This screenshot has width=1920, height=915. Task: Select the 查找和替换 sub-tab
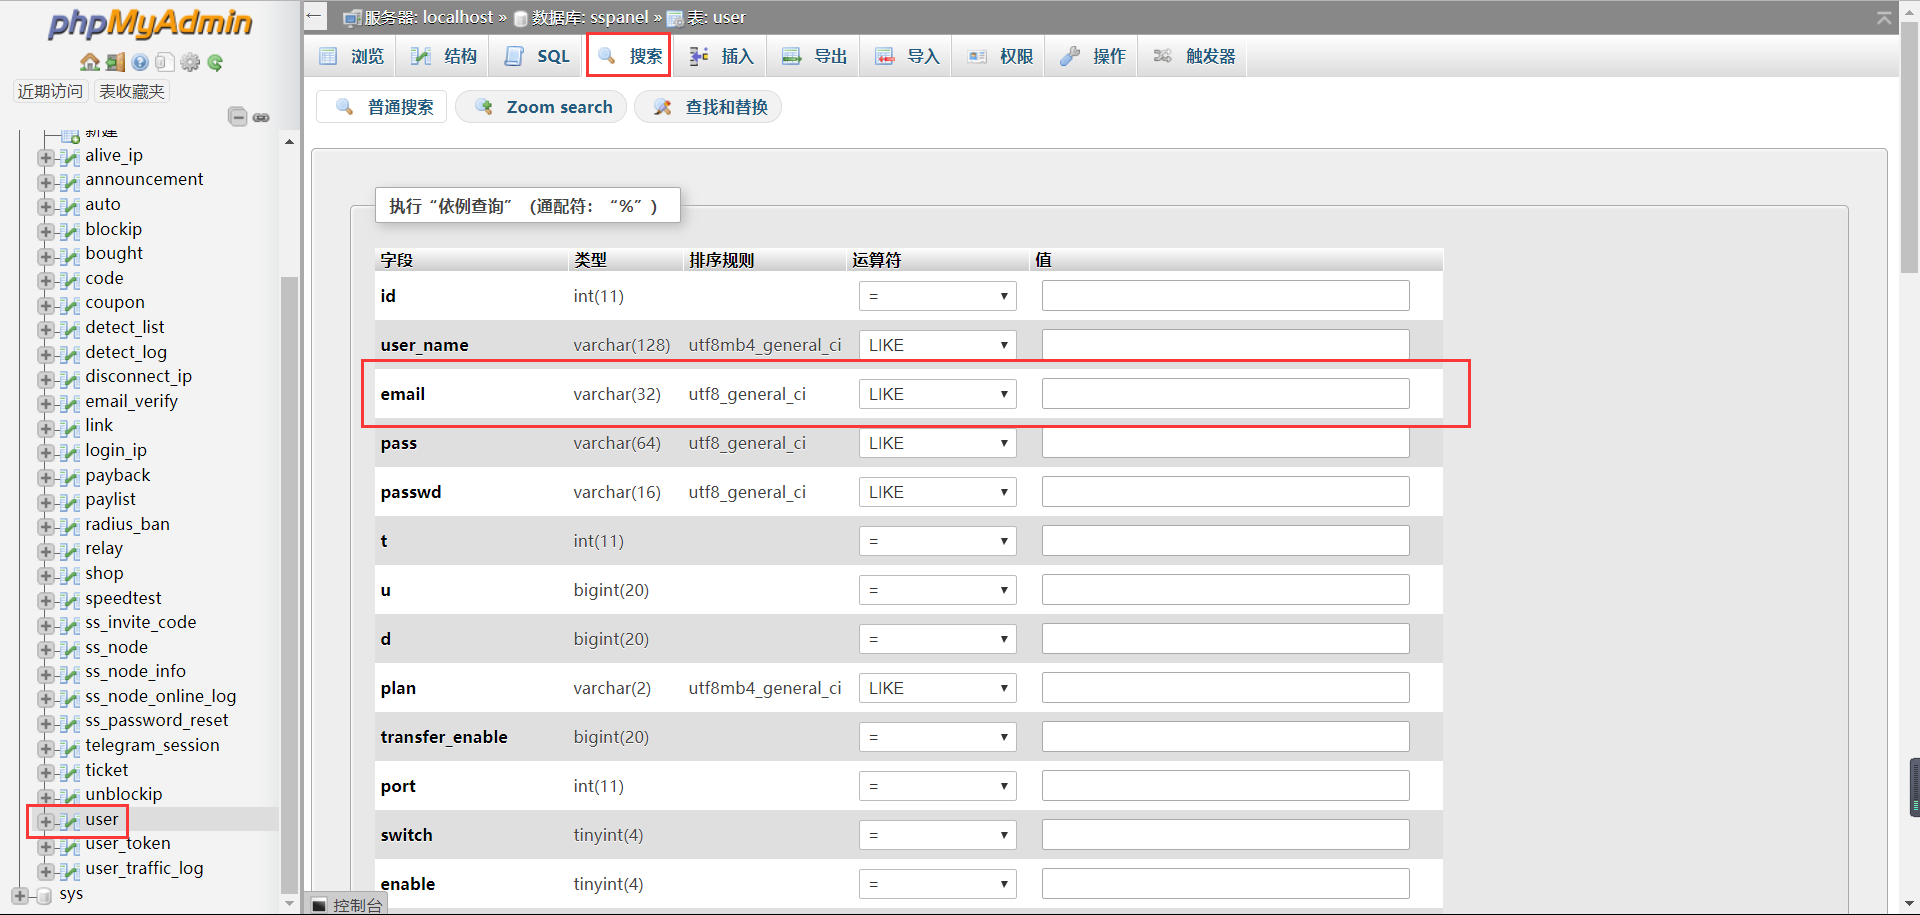coord(708,107)
